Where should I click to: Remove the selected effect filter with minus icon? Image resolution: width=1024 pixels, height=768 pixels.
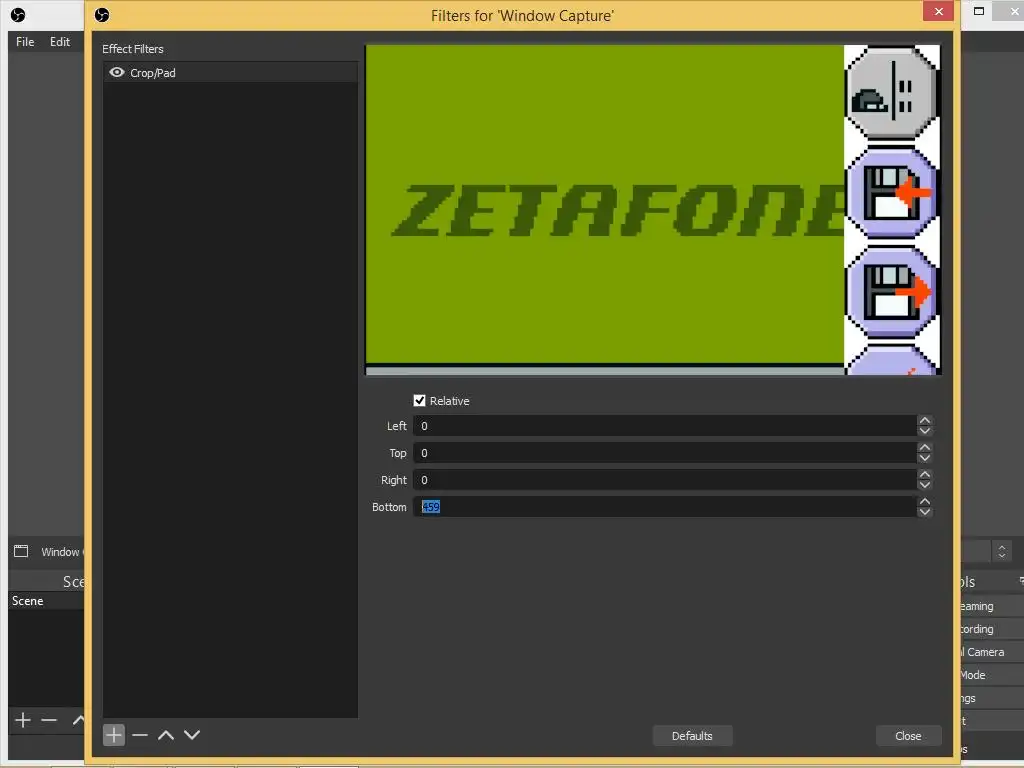tap(140, 735)
